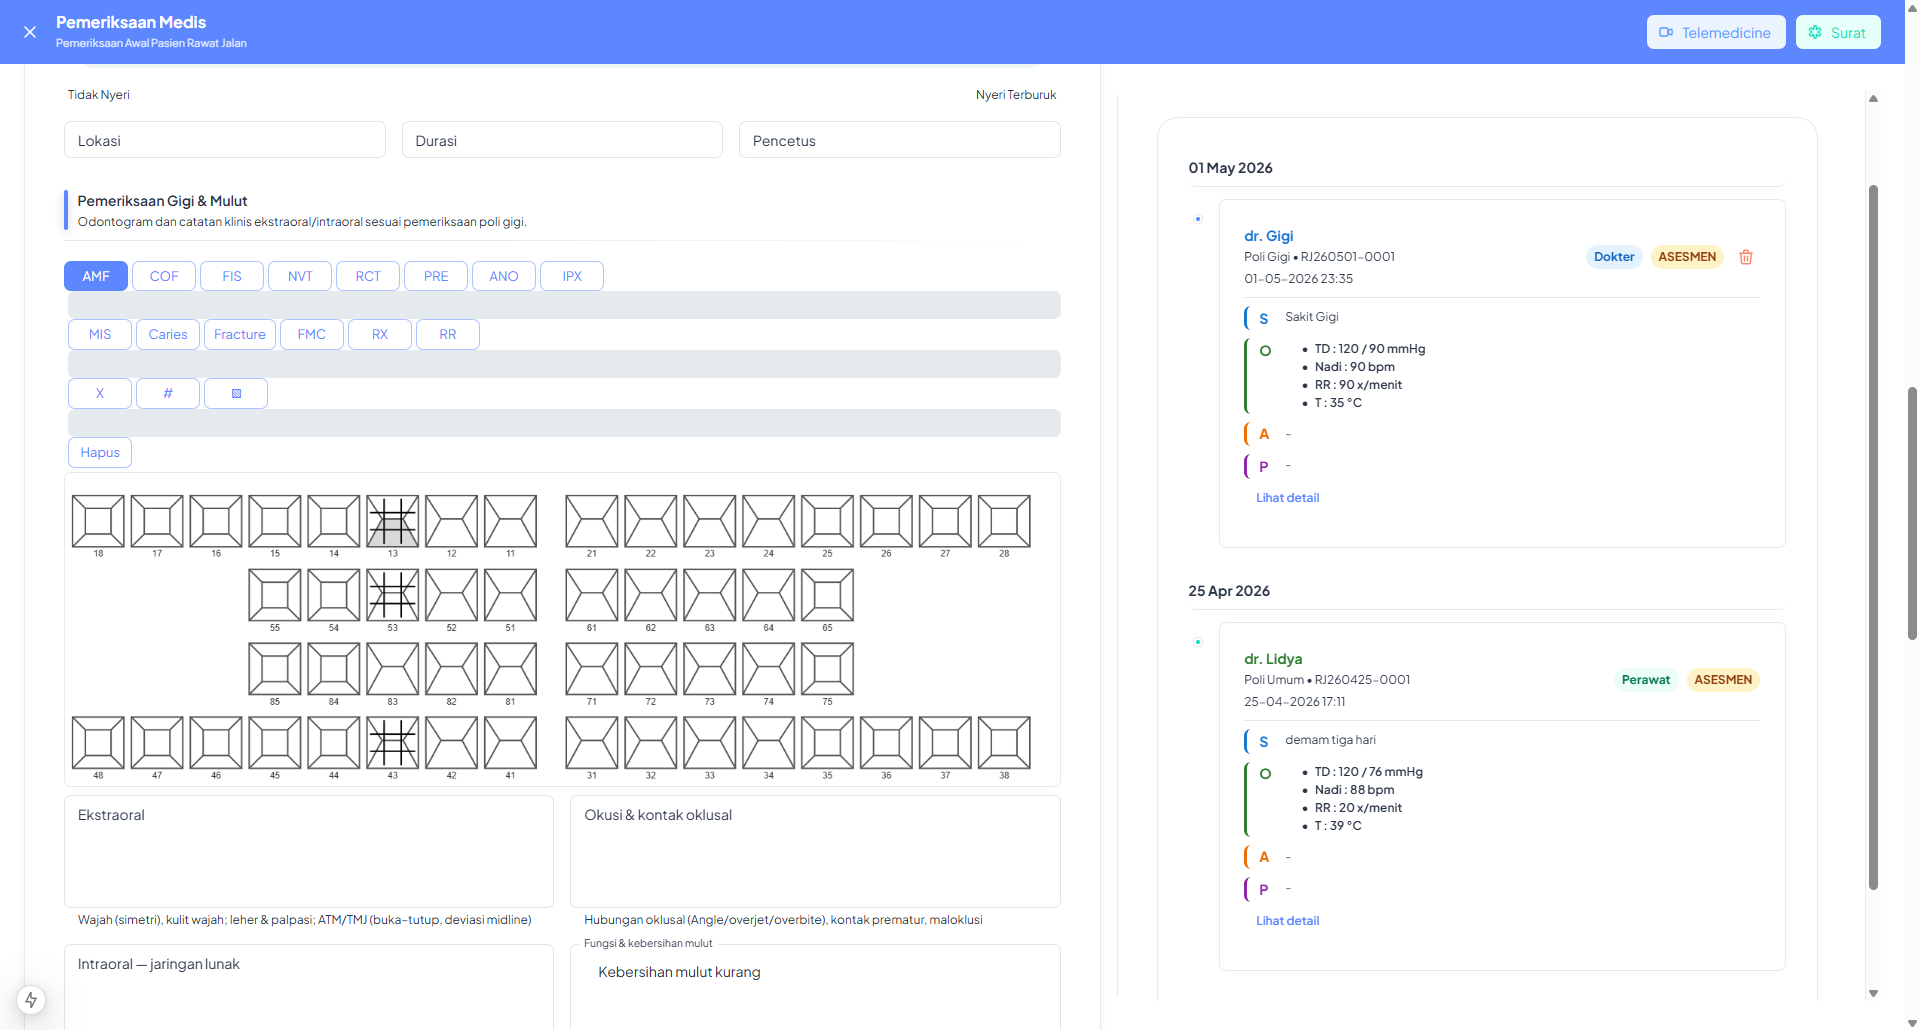Viewport: 1919px width, 1030px height.
Task: Clear the odontogram selection with Hapus
Action: [x=100, y=452]
